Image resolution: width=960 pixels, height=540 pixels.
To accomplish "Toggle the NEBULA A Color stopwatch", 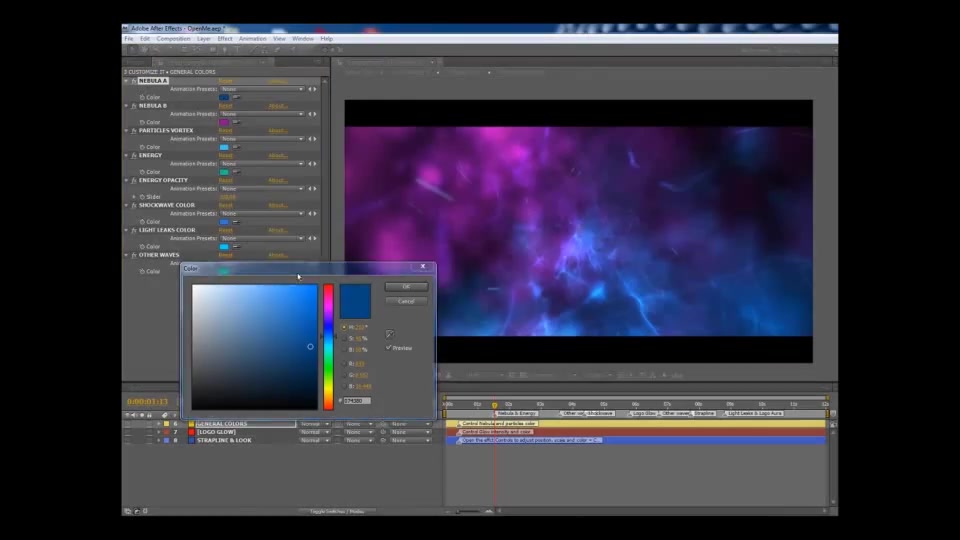I will pyautogui.click(x=142, y=97).
